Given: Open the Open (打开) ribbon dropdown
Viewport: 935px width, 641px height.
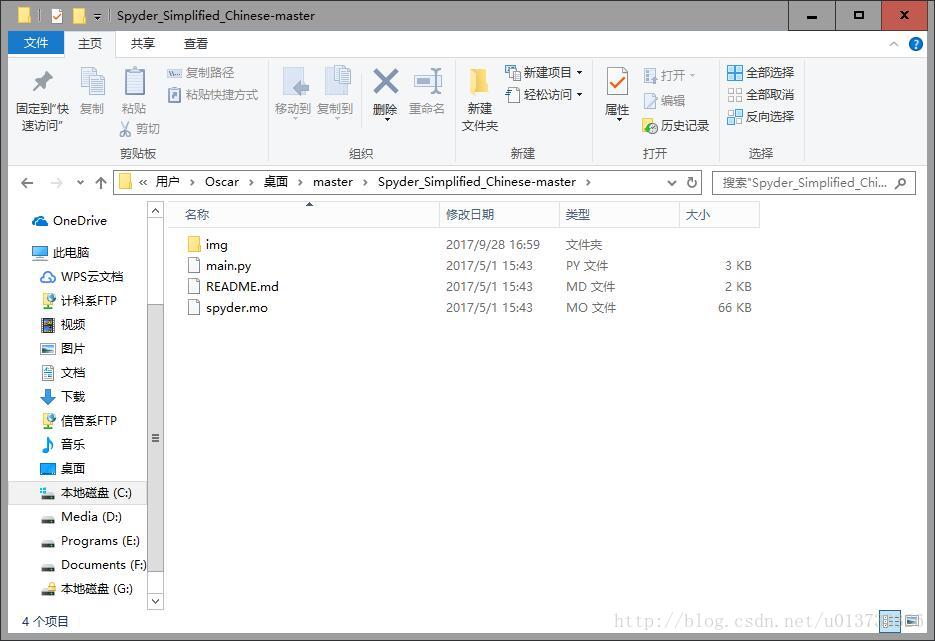Looking at the screenshot, I should (x=669, y=76).
